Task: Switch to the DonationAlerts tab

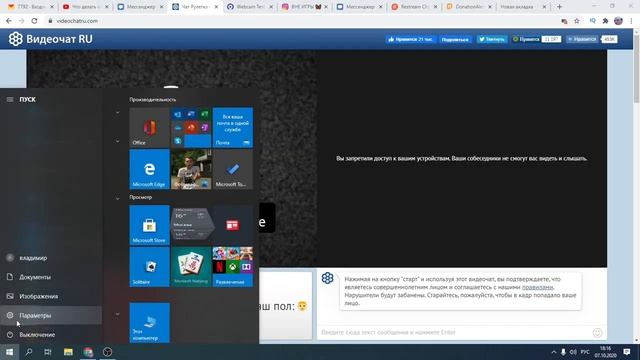Action: [469, 7]
